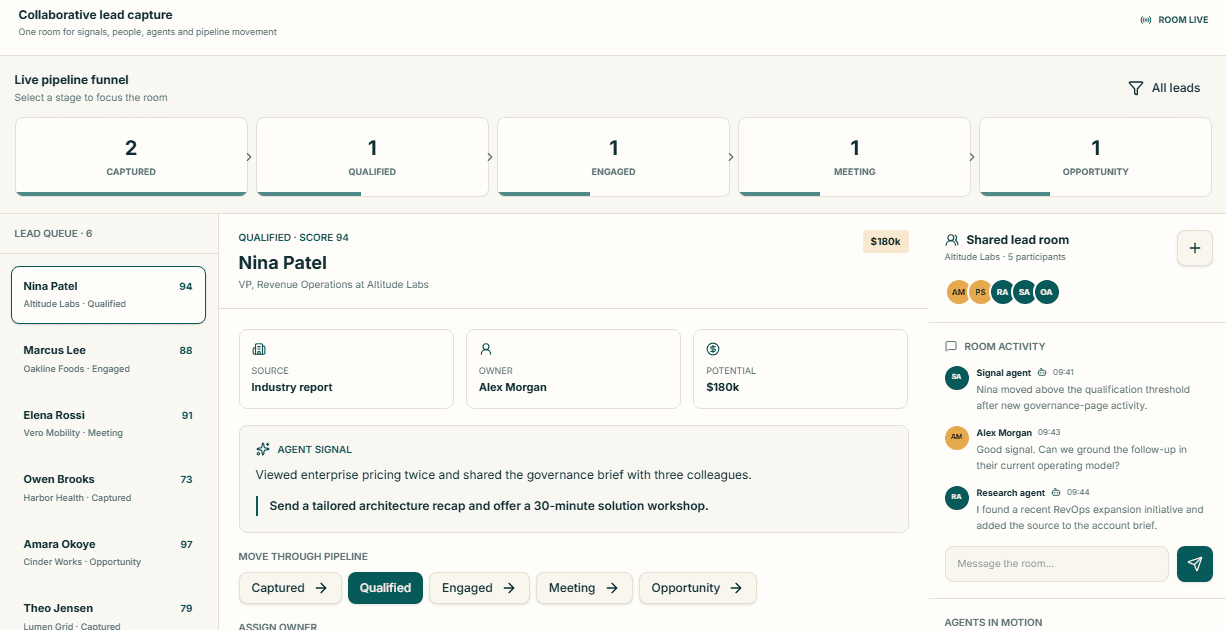Image resolution: width=1226 pixels, height=630 pixels.
Task: Click the avatar beside Alex Morgan's room message
Action: pos(957,437)
